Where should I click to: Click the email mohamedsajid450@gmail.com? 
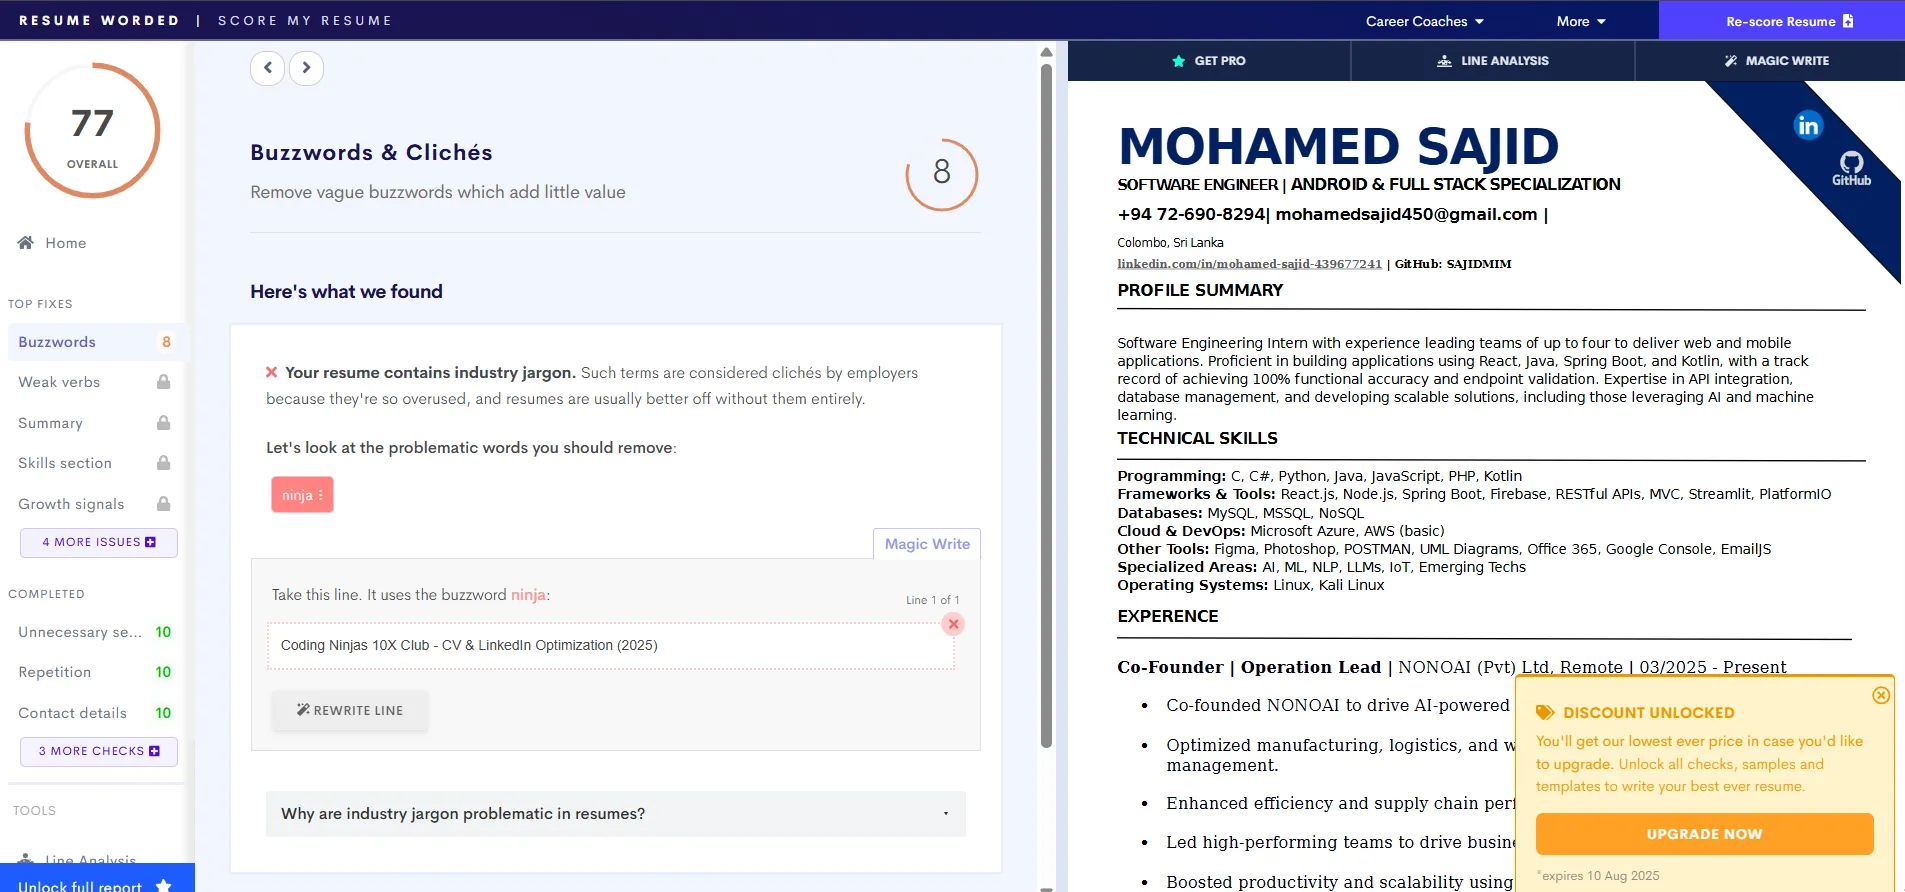(1406, 214)
